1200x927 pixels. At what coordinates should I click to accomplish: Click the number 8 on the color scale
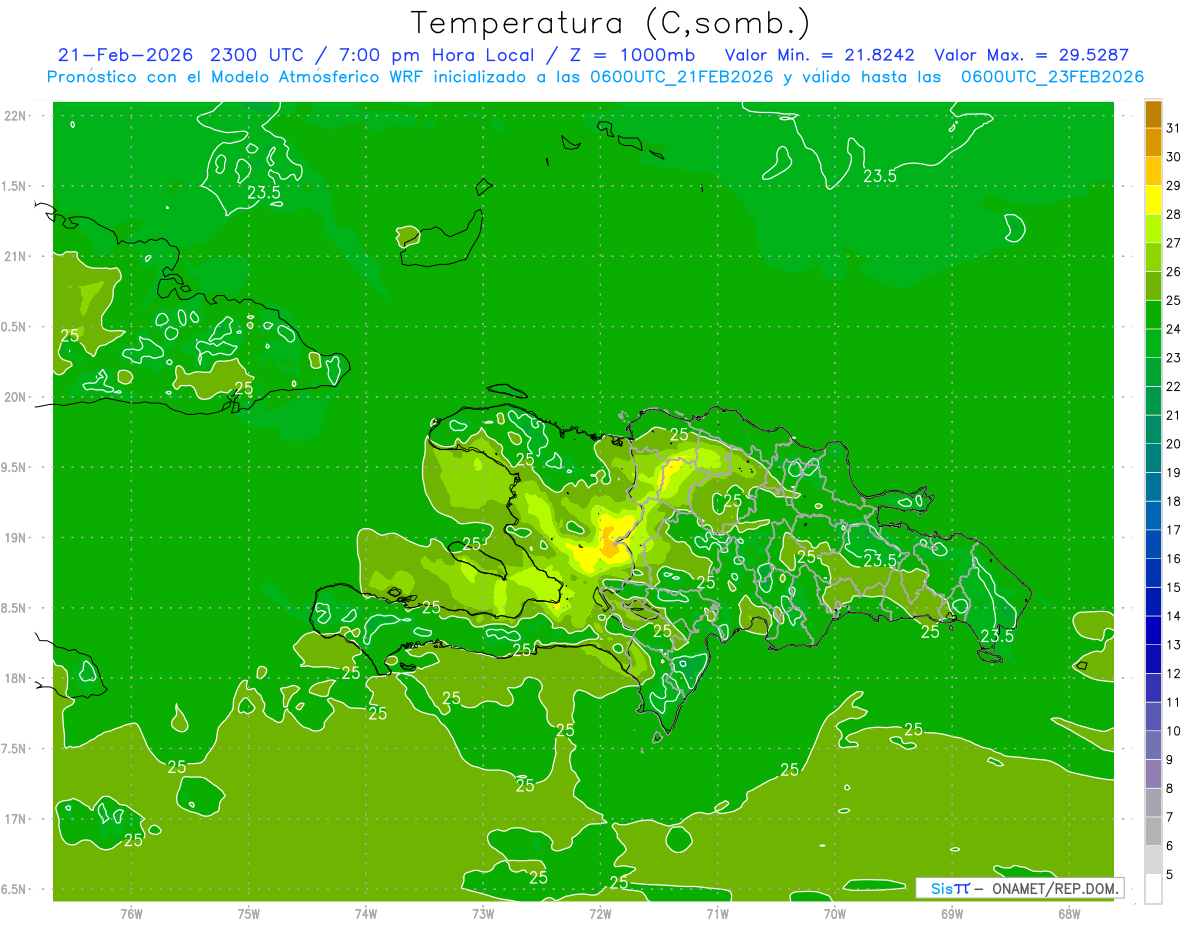click(1170, 789)
